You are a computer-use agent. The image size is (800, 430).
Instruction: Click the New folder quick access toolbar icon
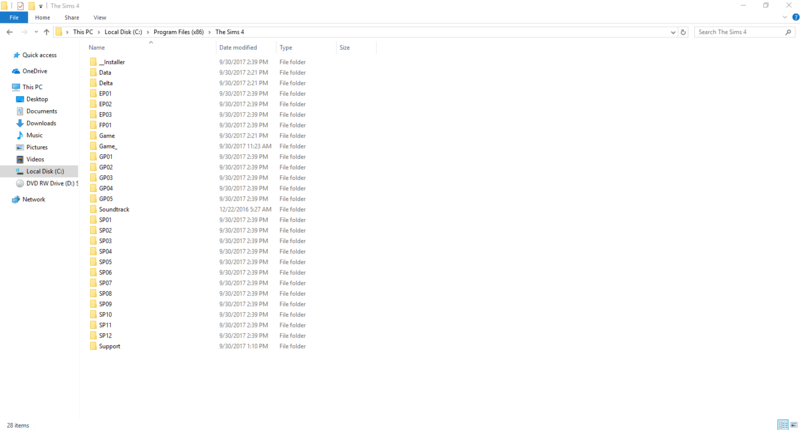click(31, 6)
